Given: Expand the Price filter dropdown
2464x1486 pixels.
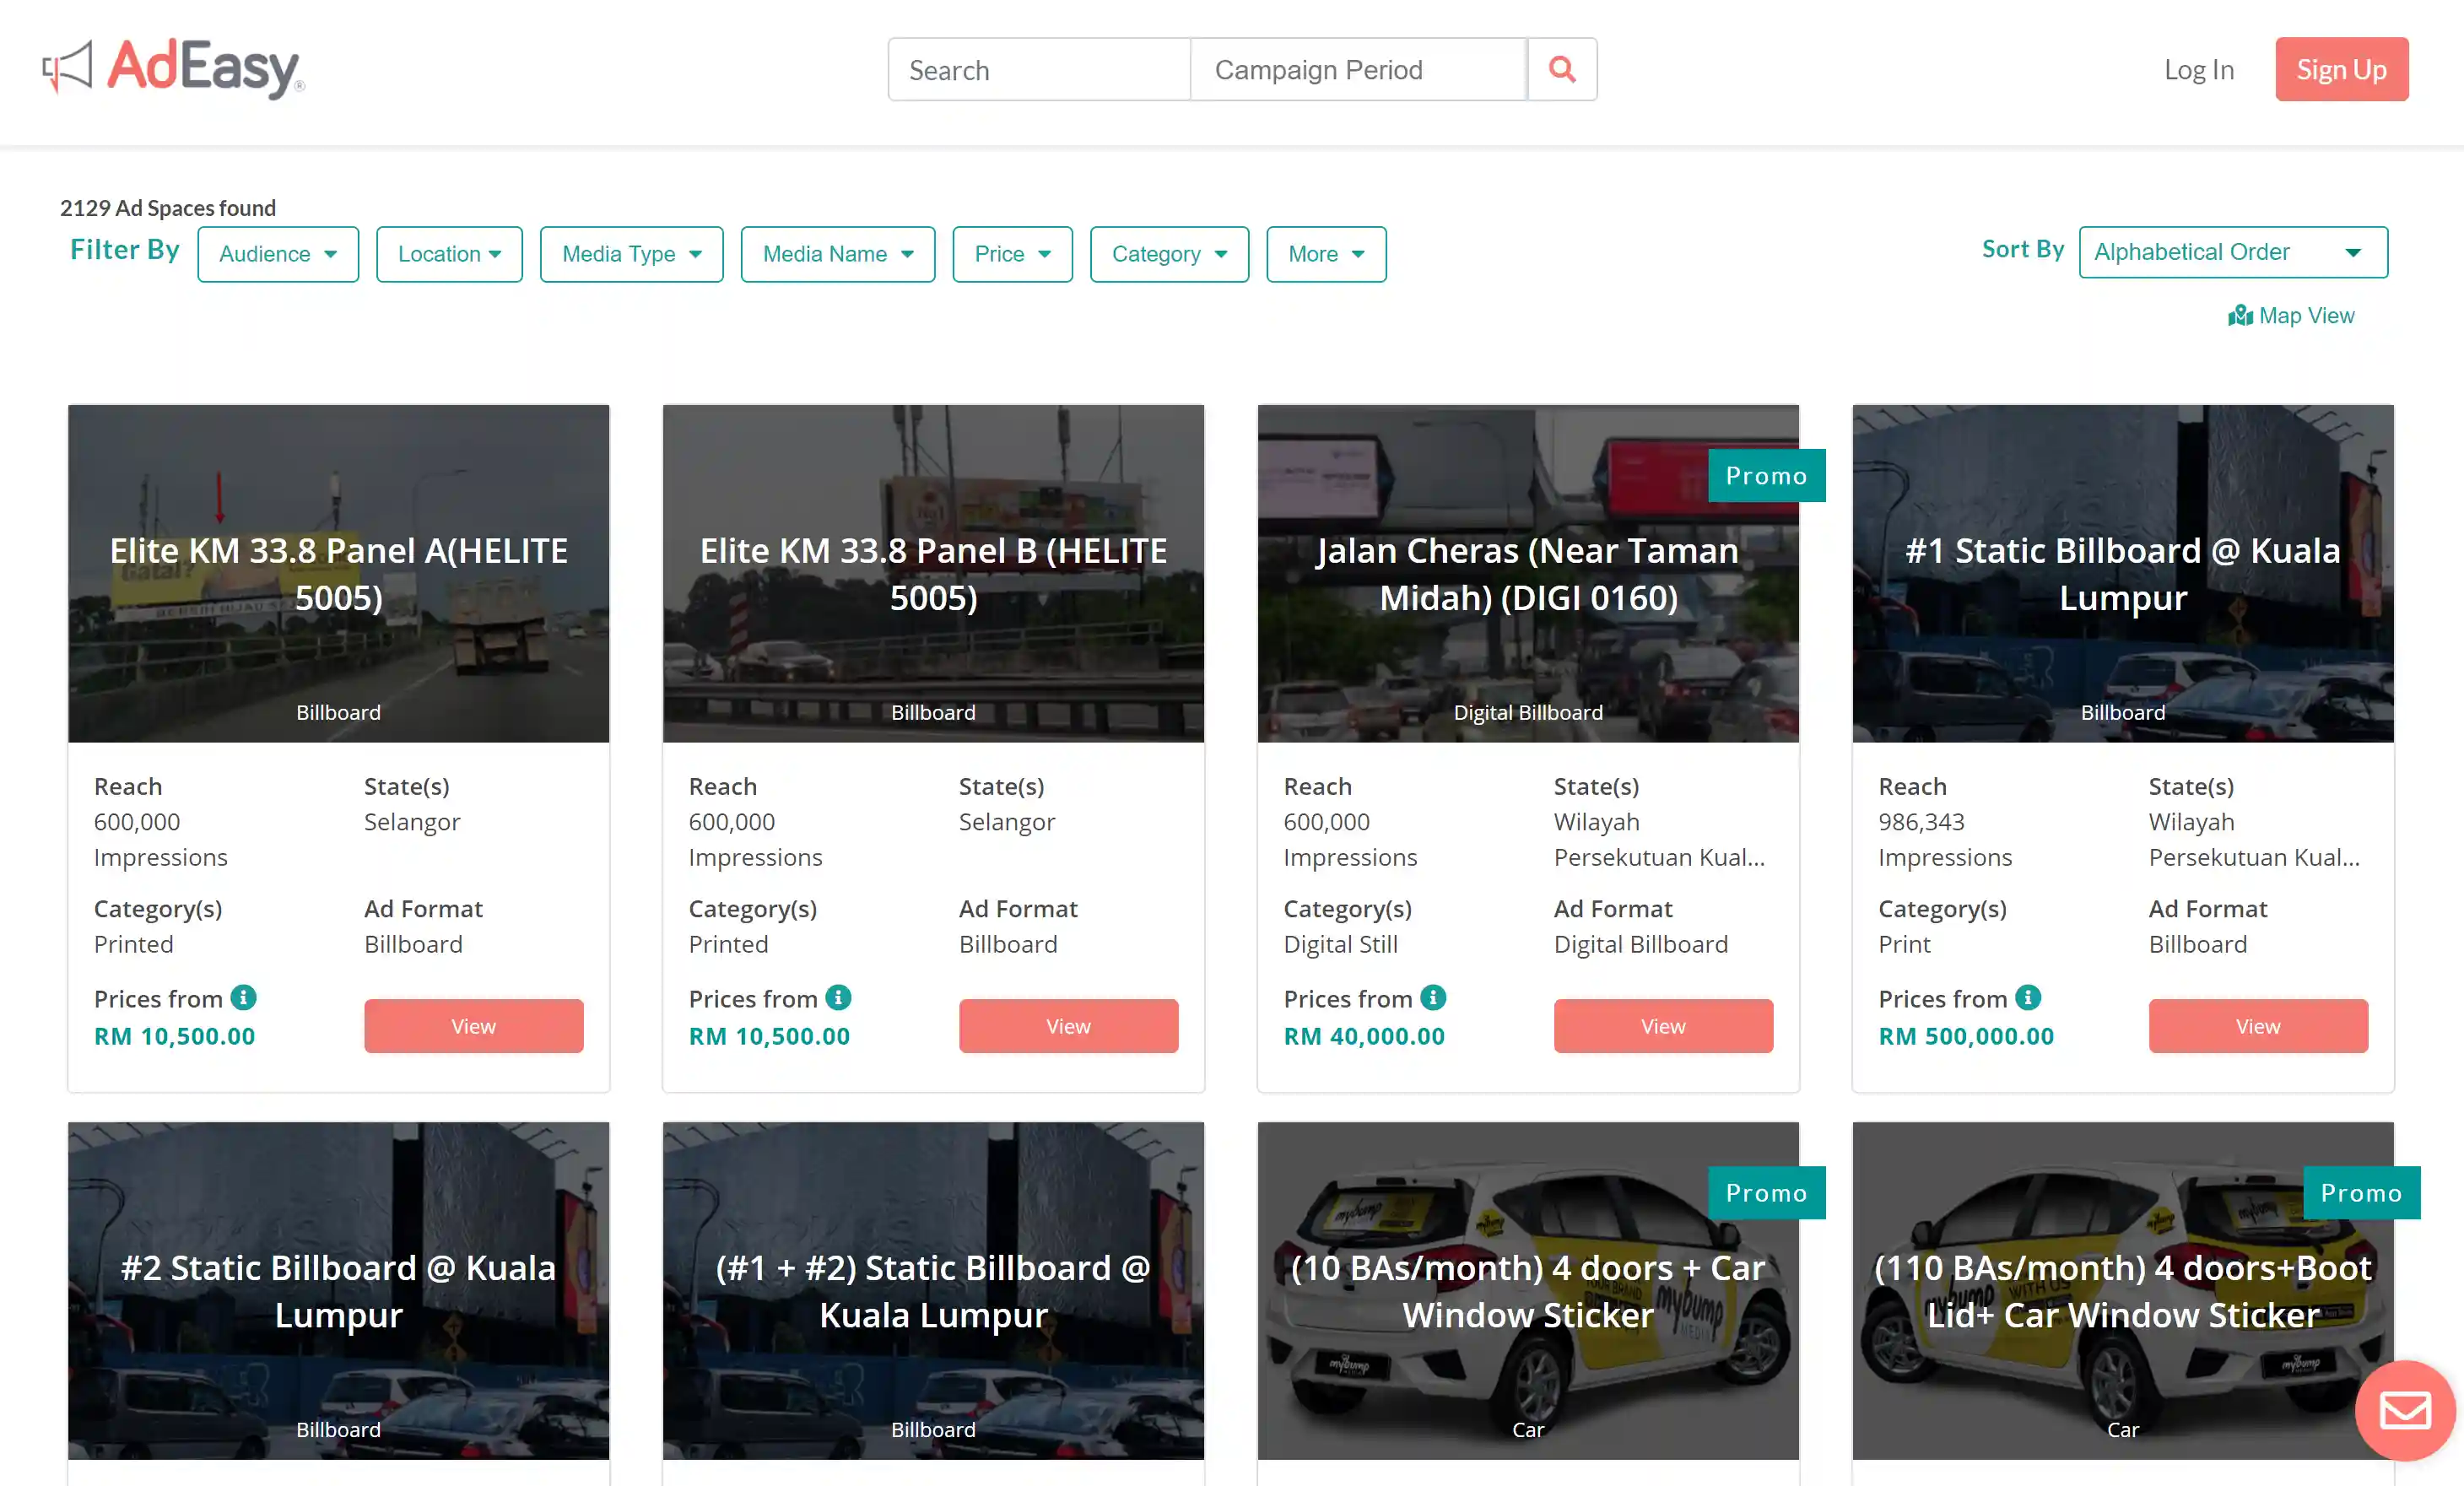Looking at the screenshot, I should [1012, 254].
